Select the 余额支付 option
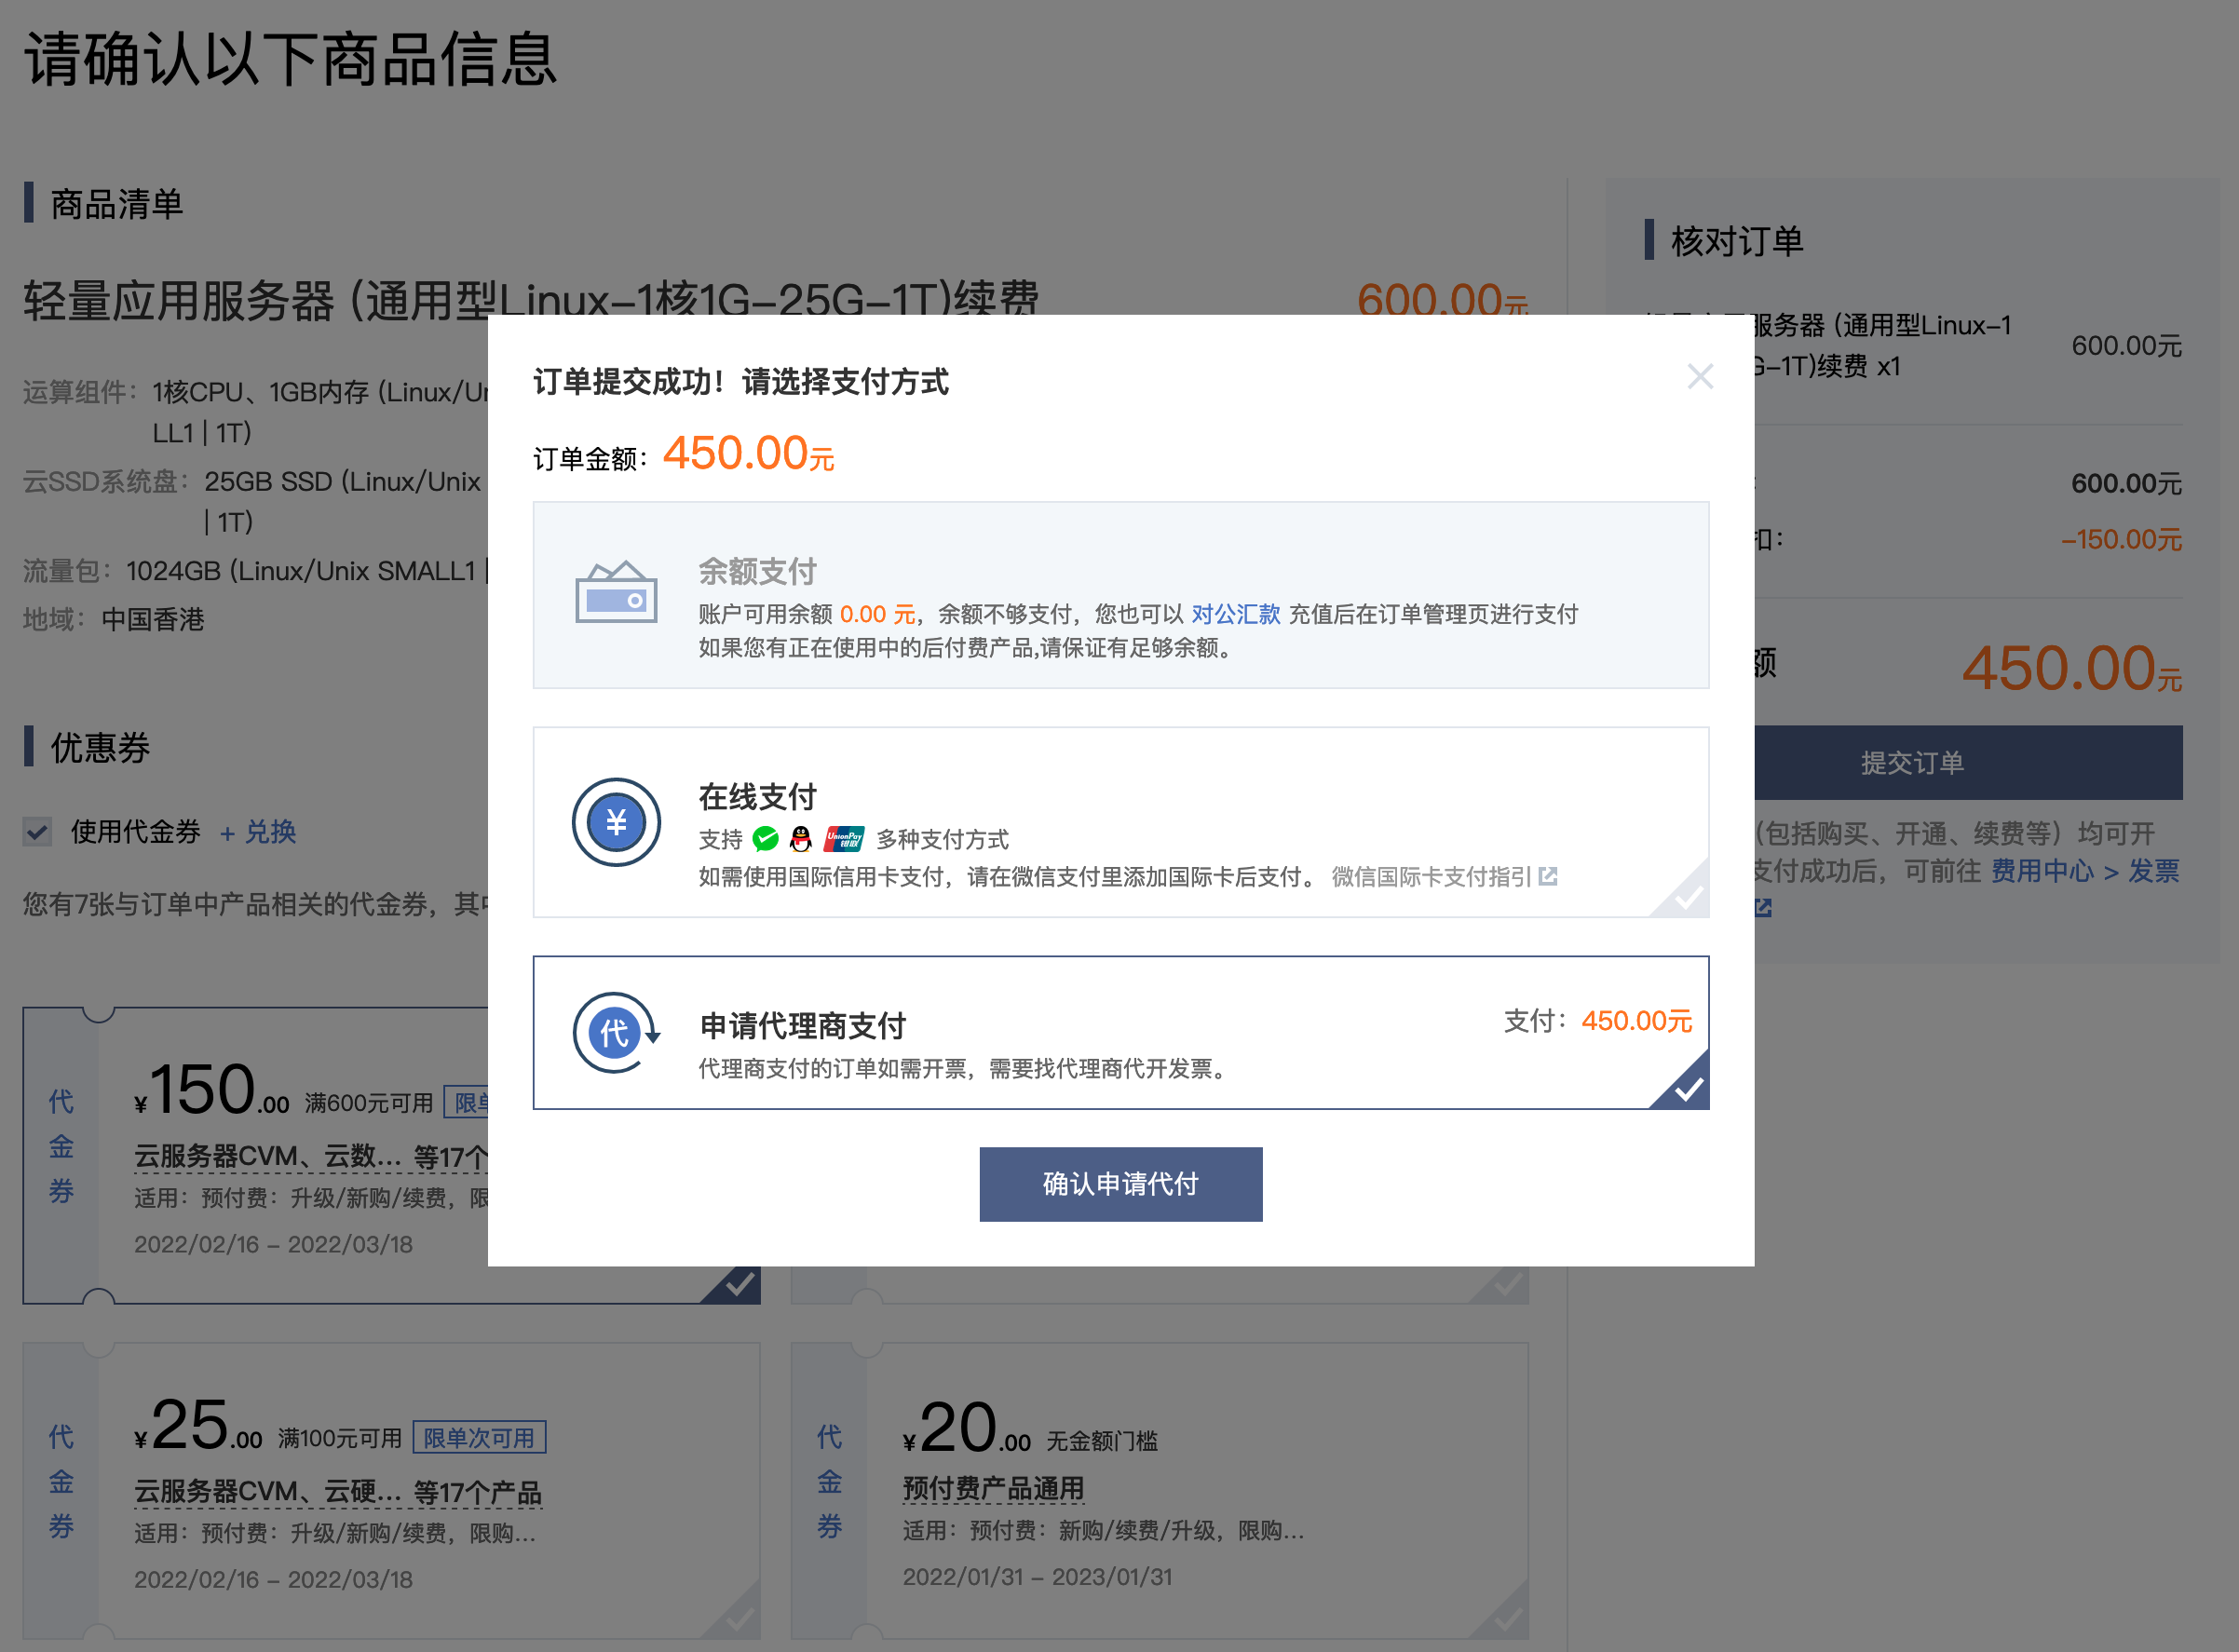 [1120, 595]
